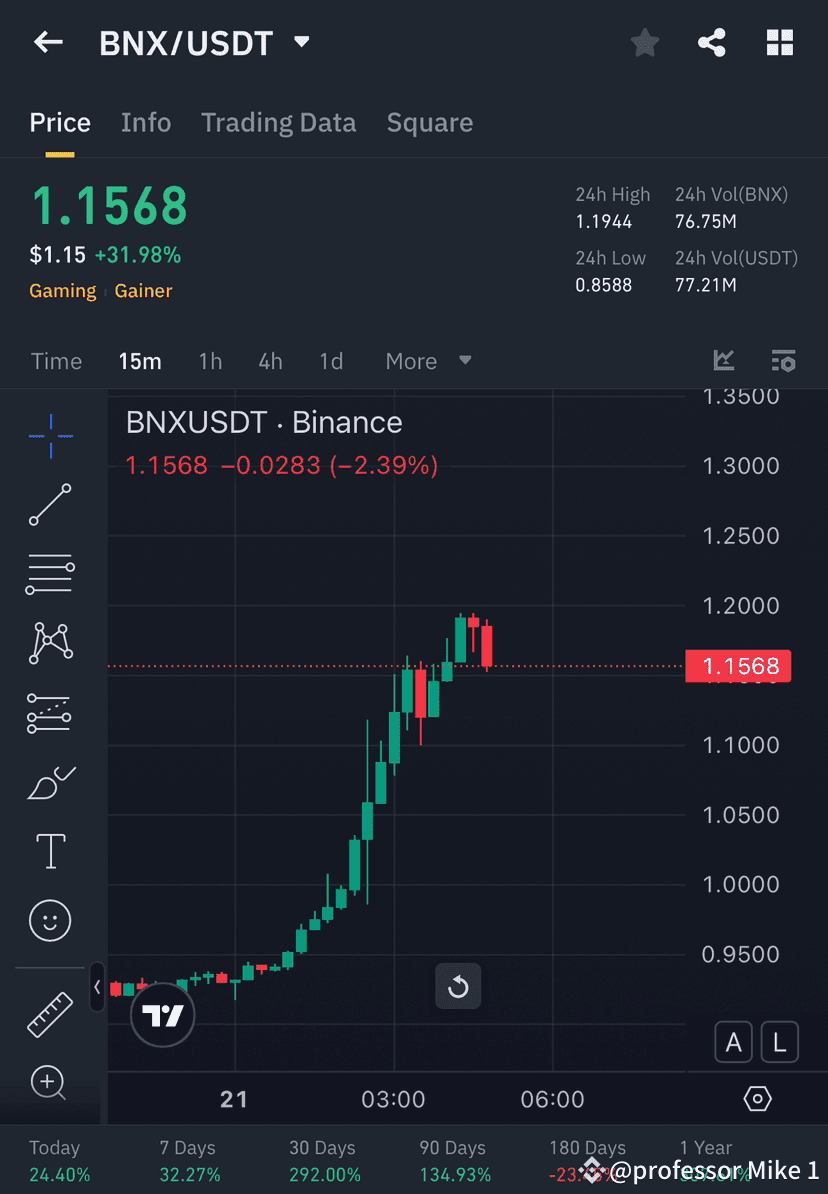Click the Zoom In magnifier tool
Image resolution: width=828 pixels, height=1194 pixels.
50,1084
